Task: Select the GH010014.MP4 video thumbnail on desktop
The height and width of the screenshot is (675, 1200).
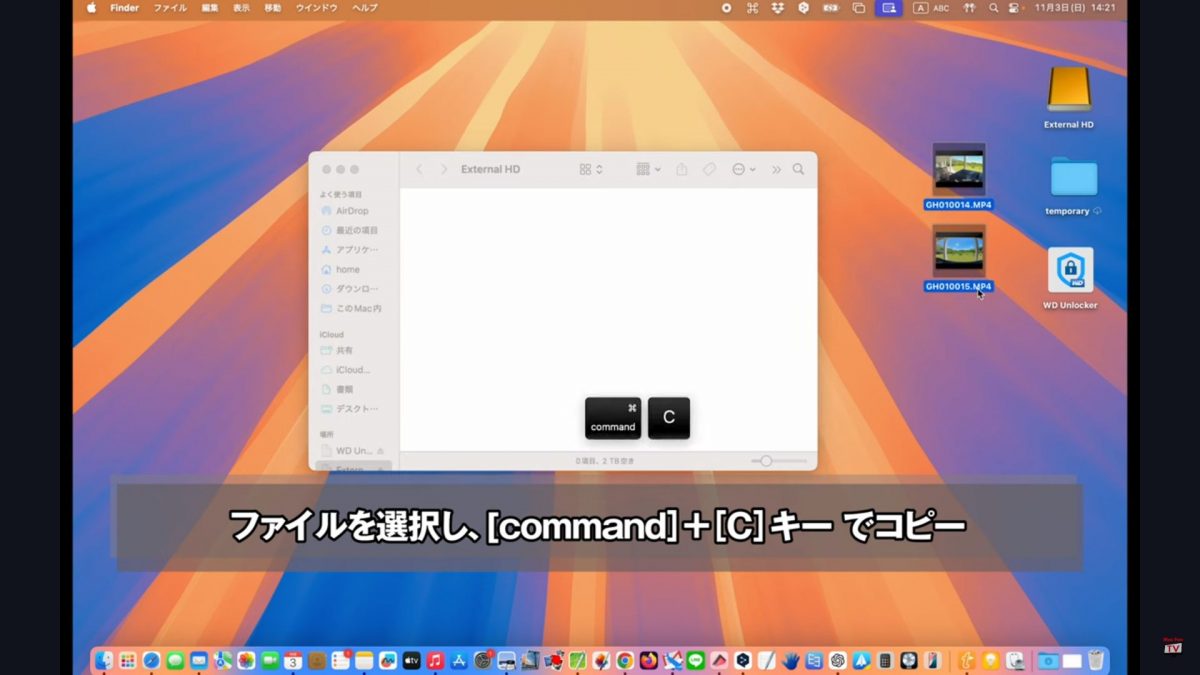Action: pyautogui.click(x=959, y=170)
